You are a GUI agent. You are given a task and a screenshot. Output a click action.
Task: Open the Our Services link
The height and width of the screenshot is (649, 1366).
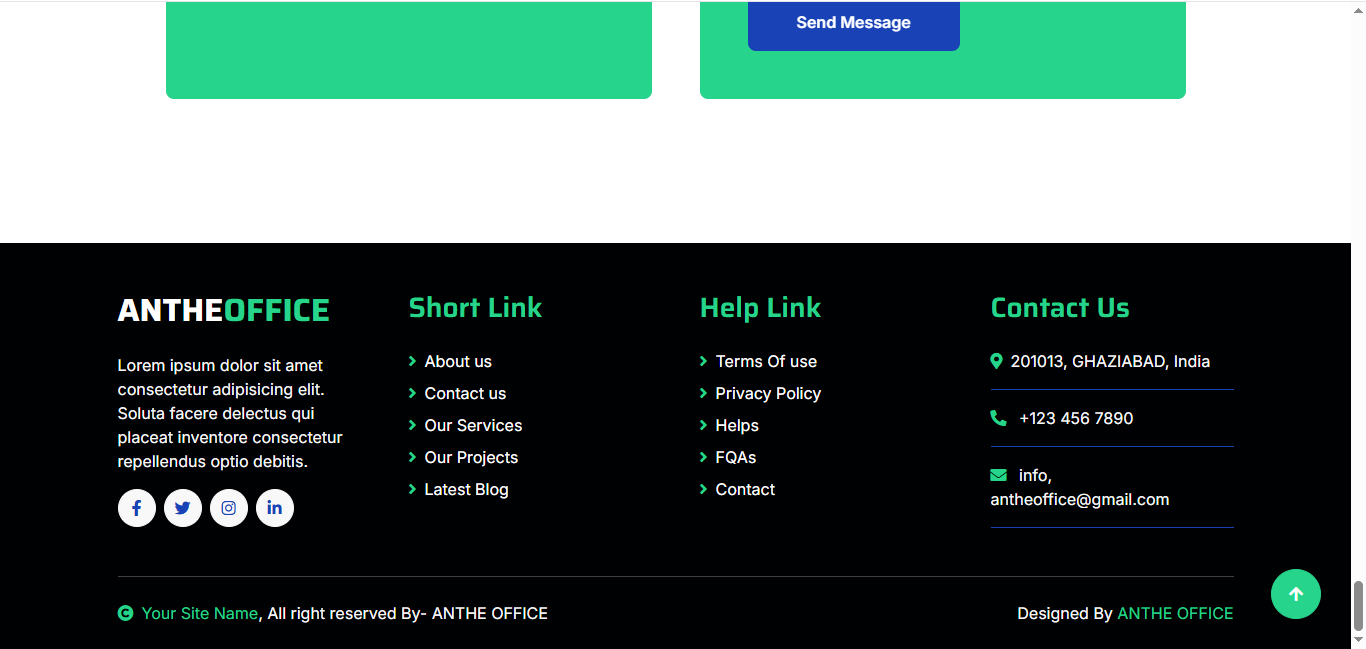(473, 425)
